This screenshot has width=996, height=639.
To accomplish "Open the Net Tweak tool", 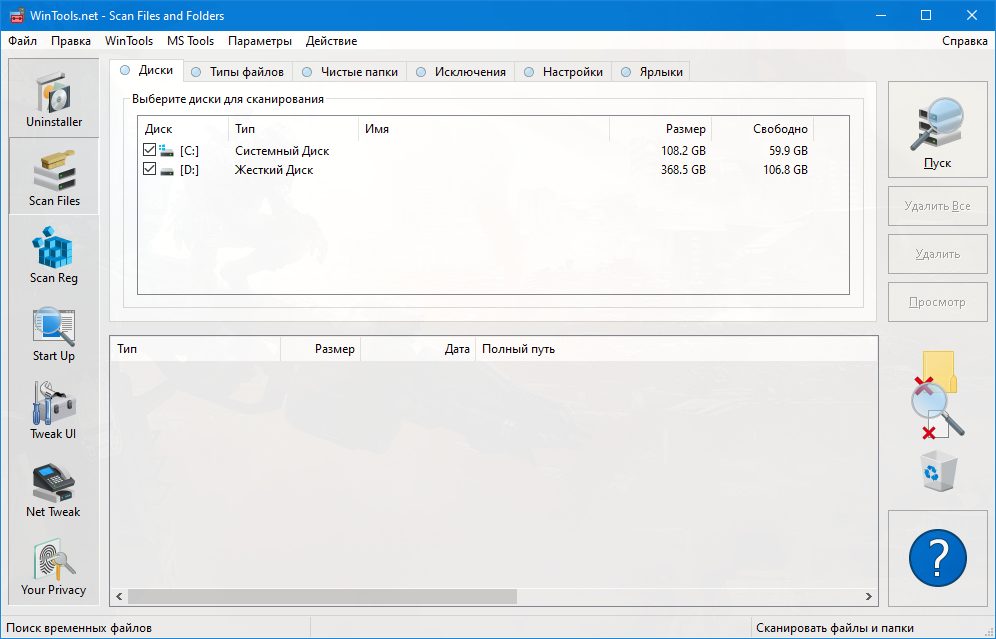I will (54, 489).
